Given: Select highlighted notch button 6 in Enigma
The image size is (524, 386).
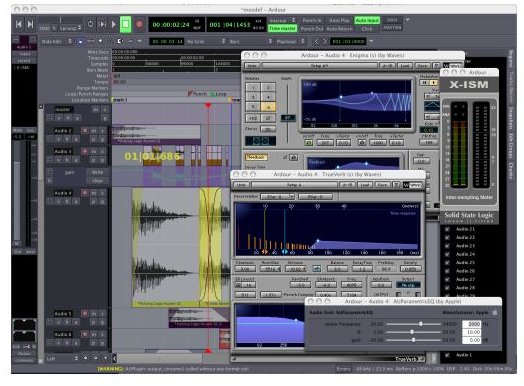Looking at the screenshot, I should pyautogui.click(x=268, y=107).
